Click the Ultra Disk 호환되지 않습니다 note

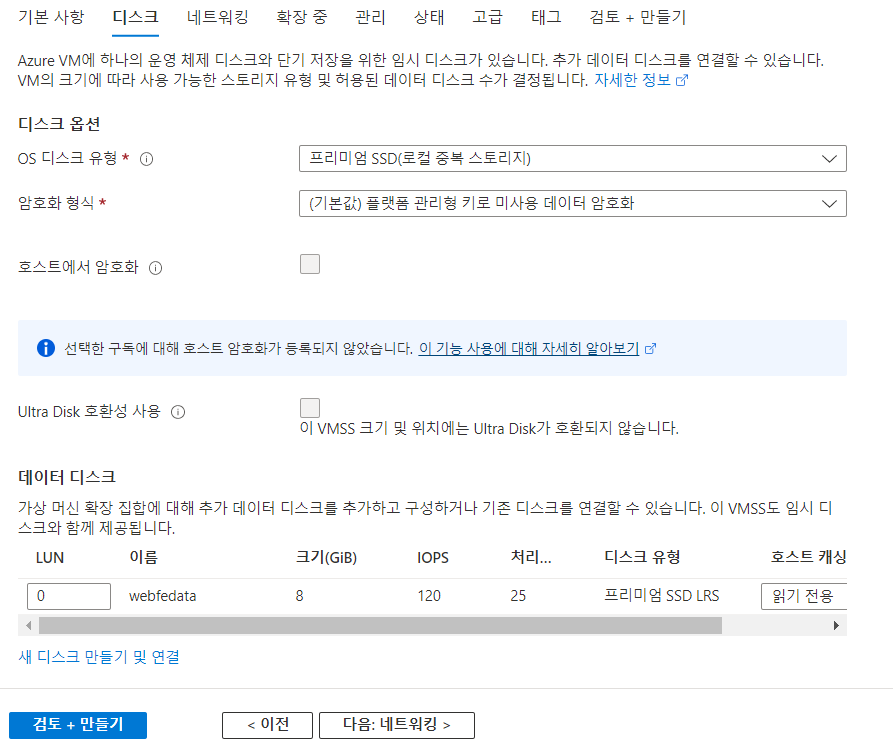tap(489, 428)
